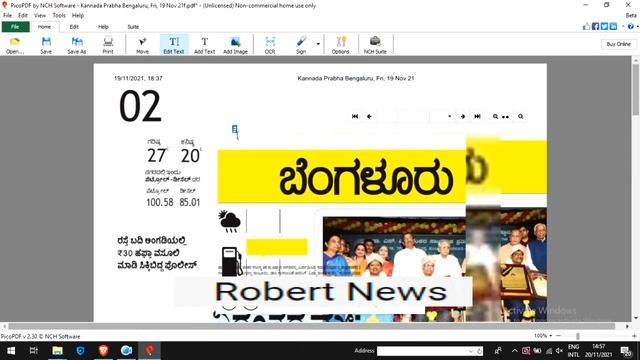This screenshot has width=640, height=360.
Task: Open Brave browser from the taskbar
Action: coord(103,351)
